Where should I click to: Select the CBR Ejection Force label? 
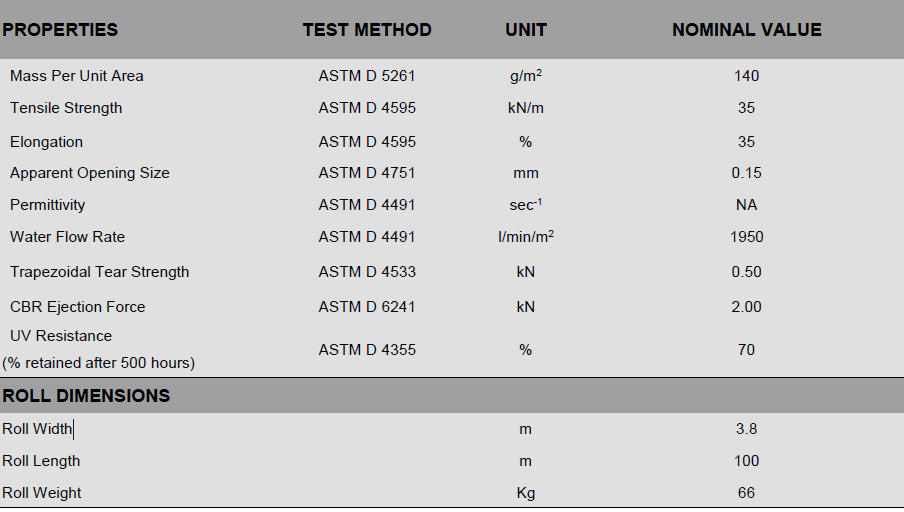[x=78, y=307]
